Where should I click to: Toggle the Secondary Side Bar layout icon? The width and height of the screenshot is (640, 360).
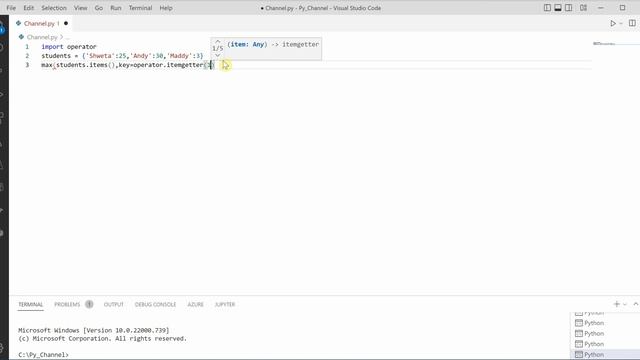[569, 8]
